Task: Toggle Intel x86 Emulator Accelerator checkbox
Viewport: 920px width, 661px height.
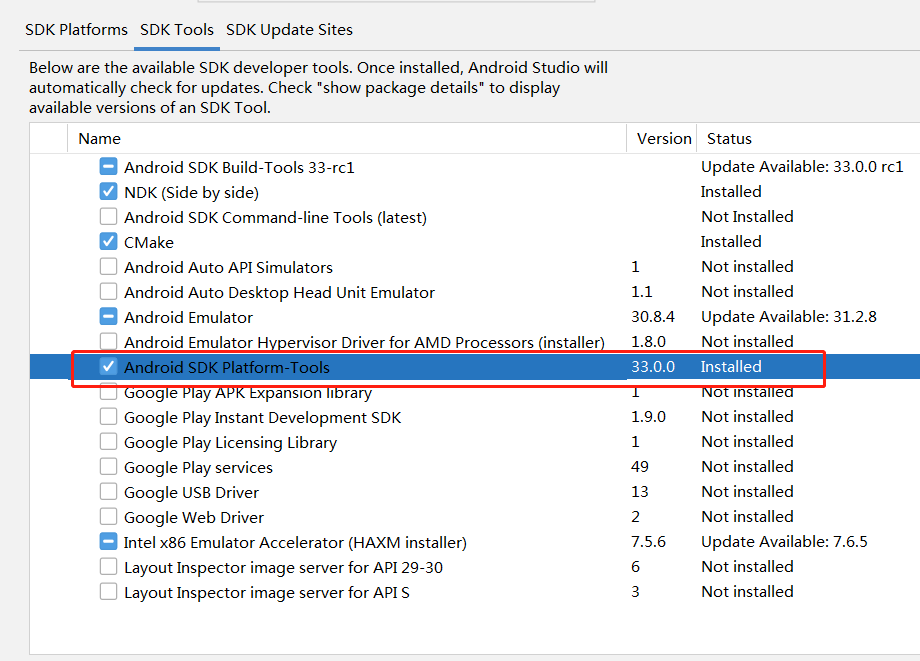Action: pyautogui.click(x=108, y=541)
